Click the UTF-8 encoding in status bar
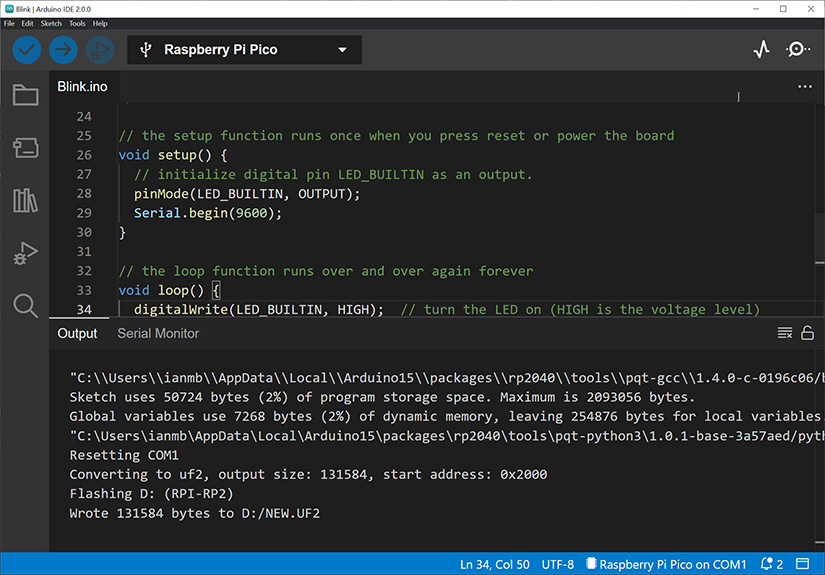 tap(555, 564)
